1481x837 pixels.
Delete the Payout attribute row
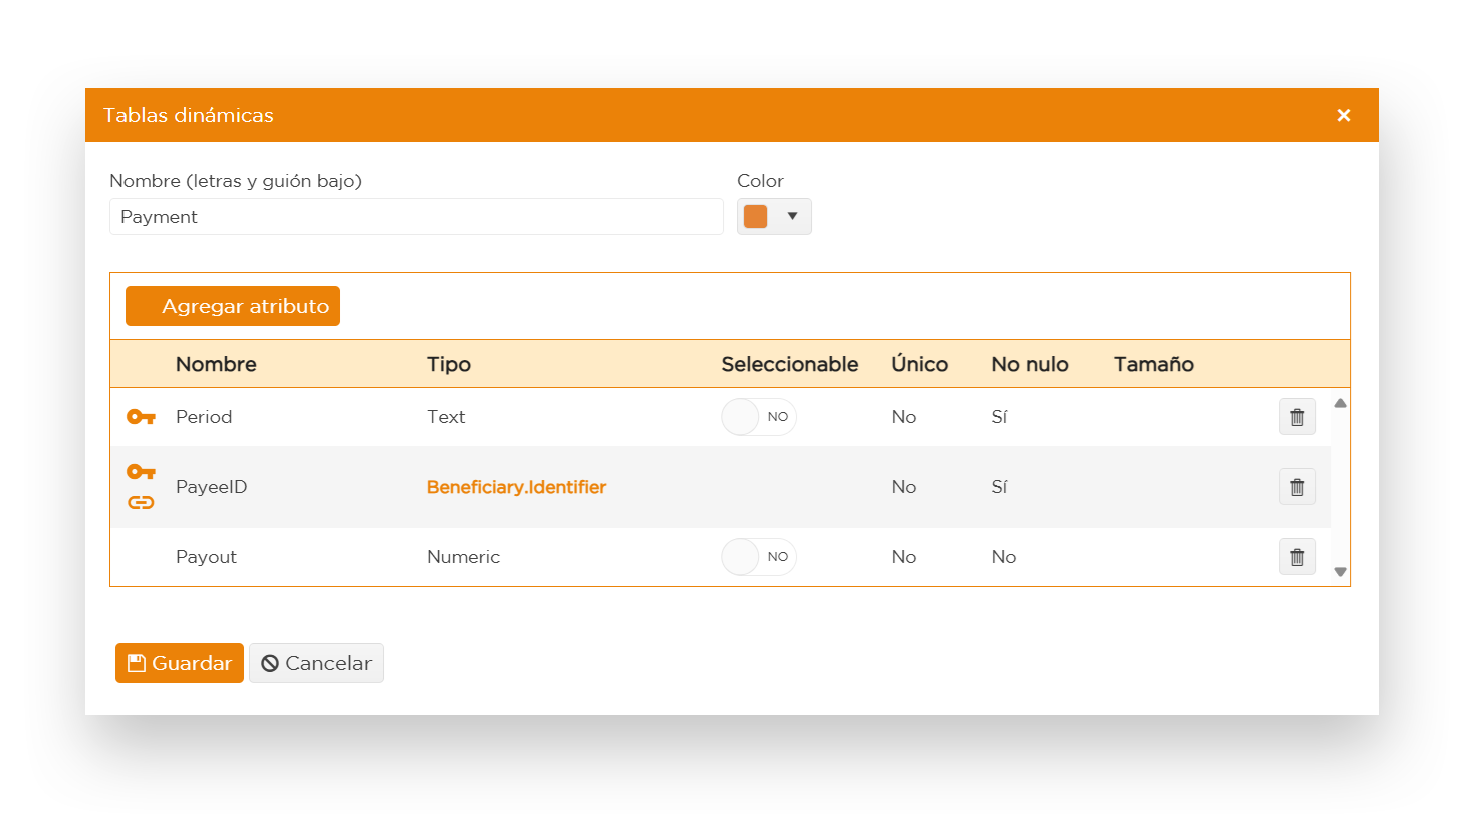point(1296,557)
